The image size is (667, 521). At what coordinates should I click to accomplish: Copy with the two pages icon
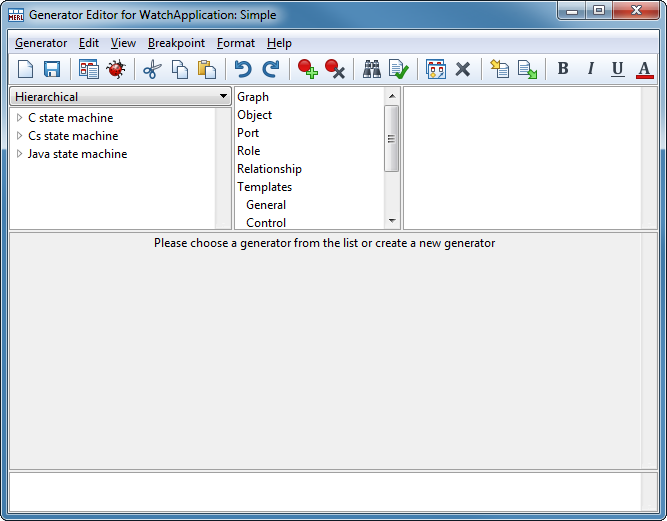point(180,69)
